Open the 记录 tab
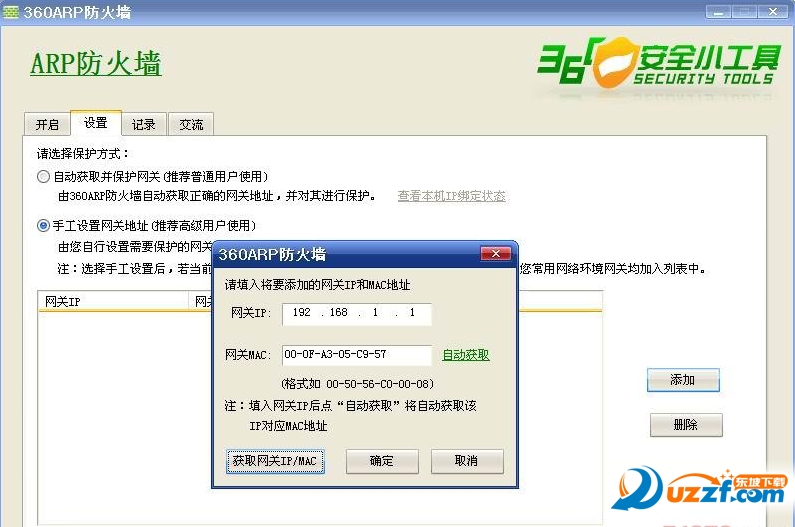Viewport: 795px width, 527px height. pos(143,124)
